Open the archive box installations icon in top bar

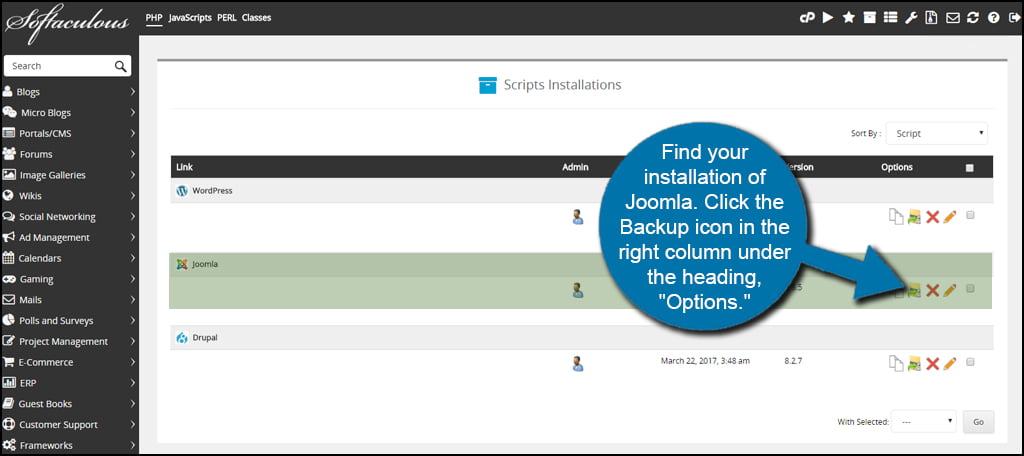(869, 18)
